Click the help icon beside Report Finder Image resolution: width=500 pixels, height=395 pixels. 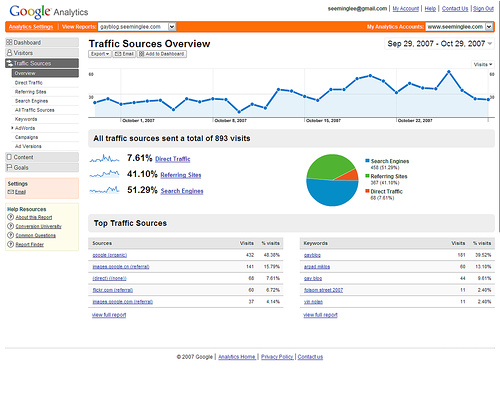pyautogui.click(x=11, y=244)
